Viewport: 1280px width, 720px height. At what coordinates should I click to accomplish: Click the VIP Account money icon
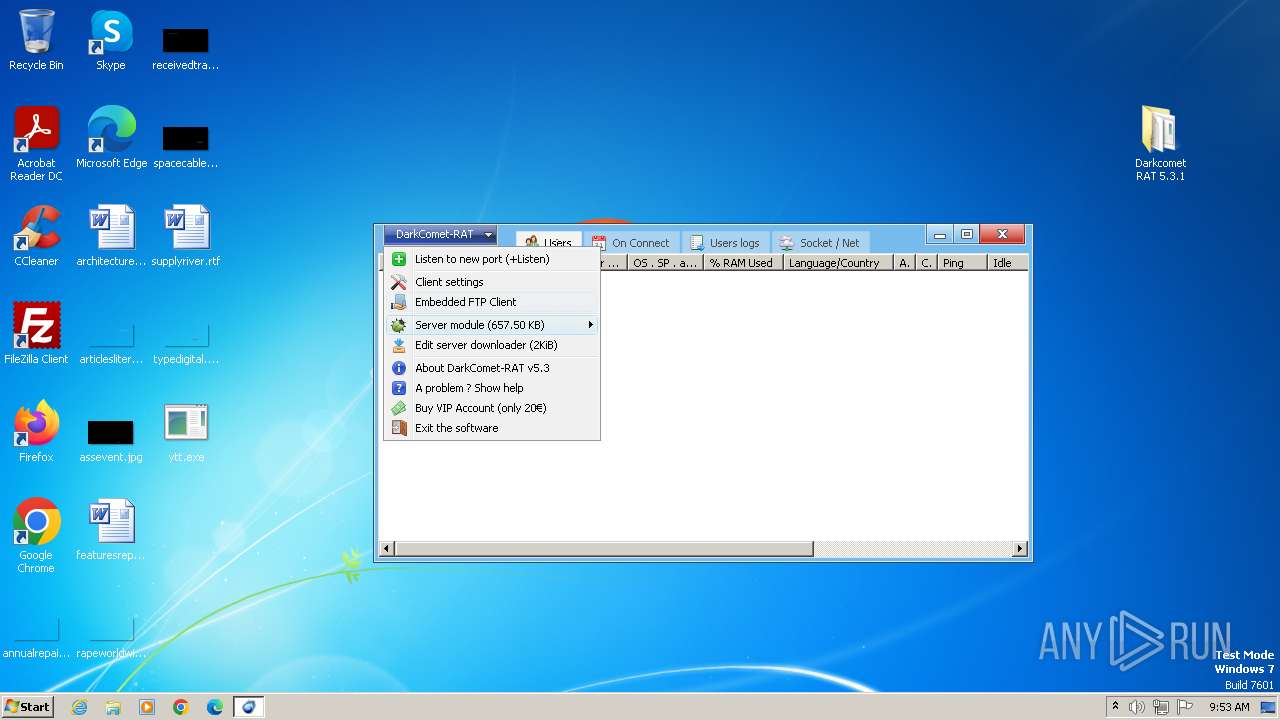399,408
